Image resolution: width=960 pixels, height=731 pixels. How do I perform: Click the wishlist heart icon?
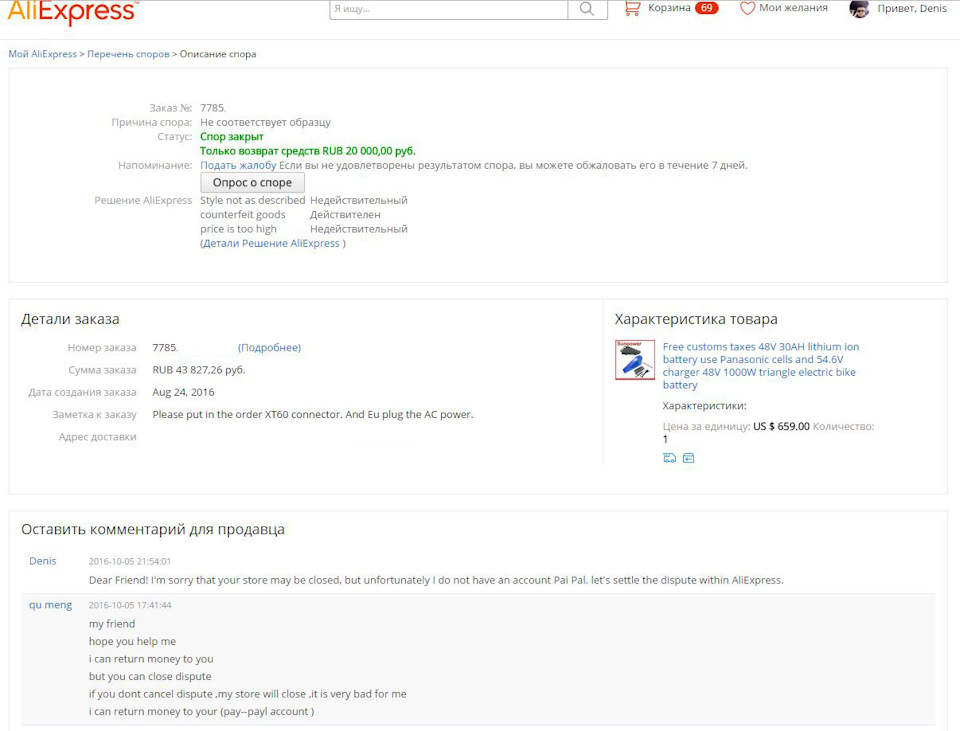click(747, 8)
